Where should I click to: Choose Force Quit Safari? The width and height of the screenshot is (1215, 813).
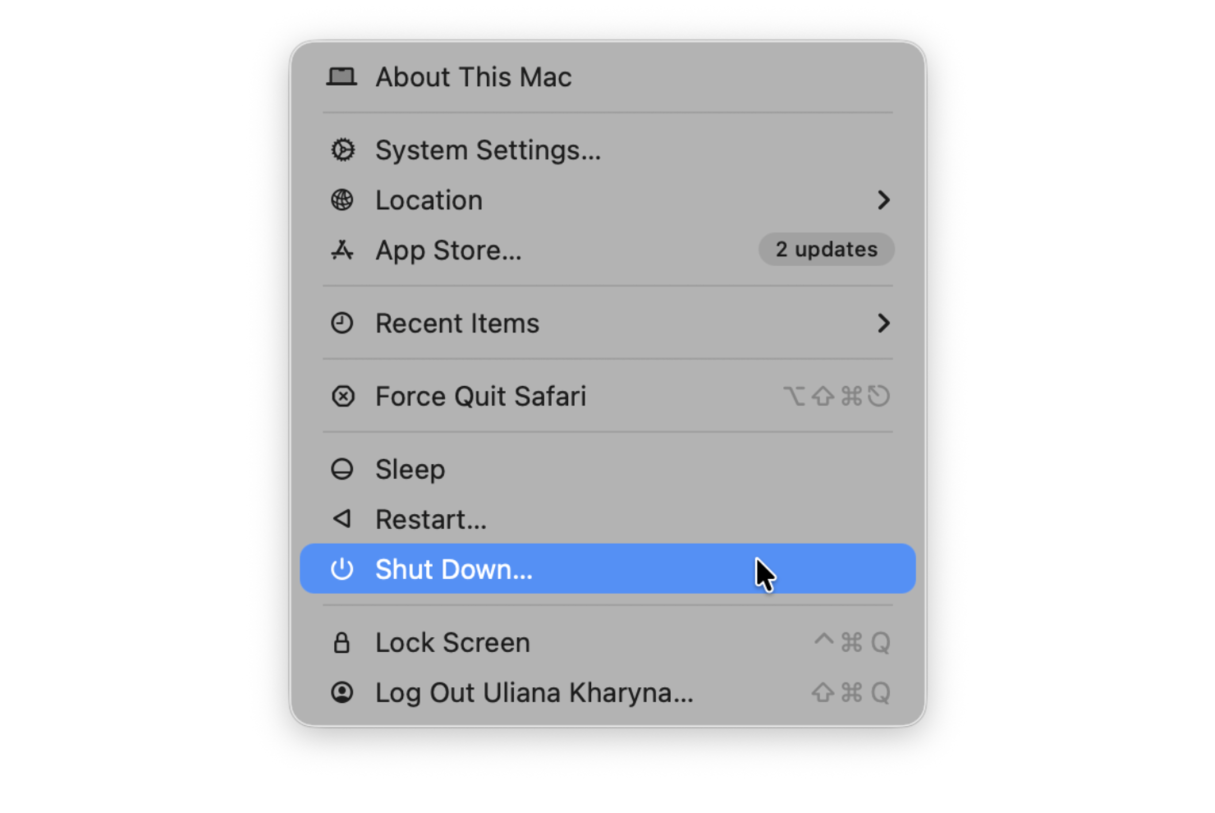tap(480, 396)
